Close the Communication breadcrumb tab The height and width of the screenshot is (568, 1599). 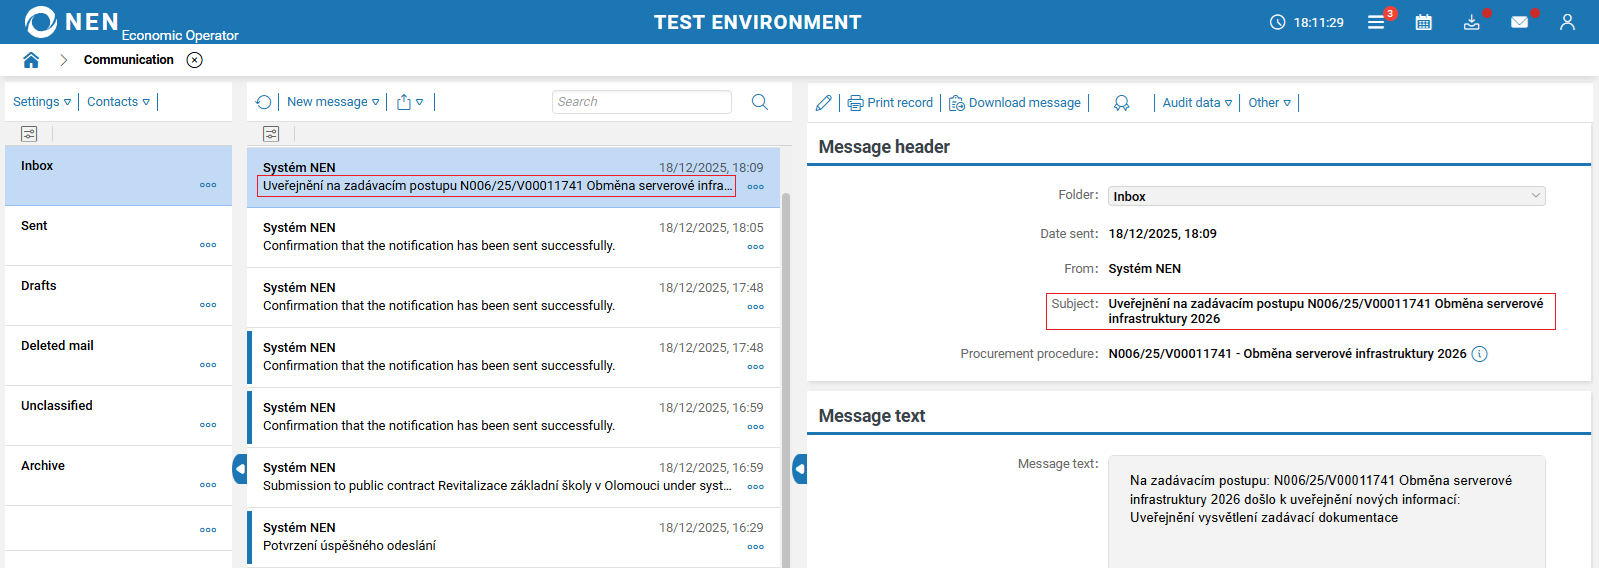[x=195, y=60]
